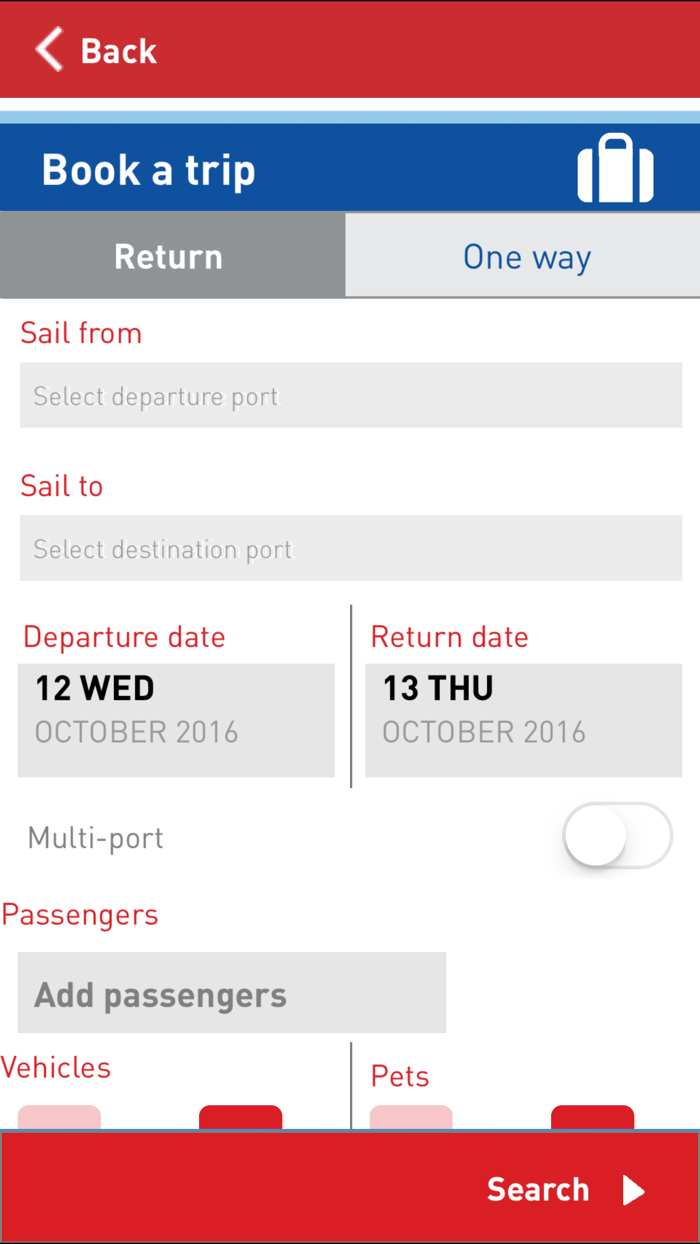The height and width of the screenshot is (1244, 700).
Task: Click the arrow icon inside the Search bar
Action: tap(632, 1190)
